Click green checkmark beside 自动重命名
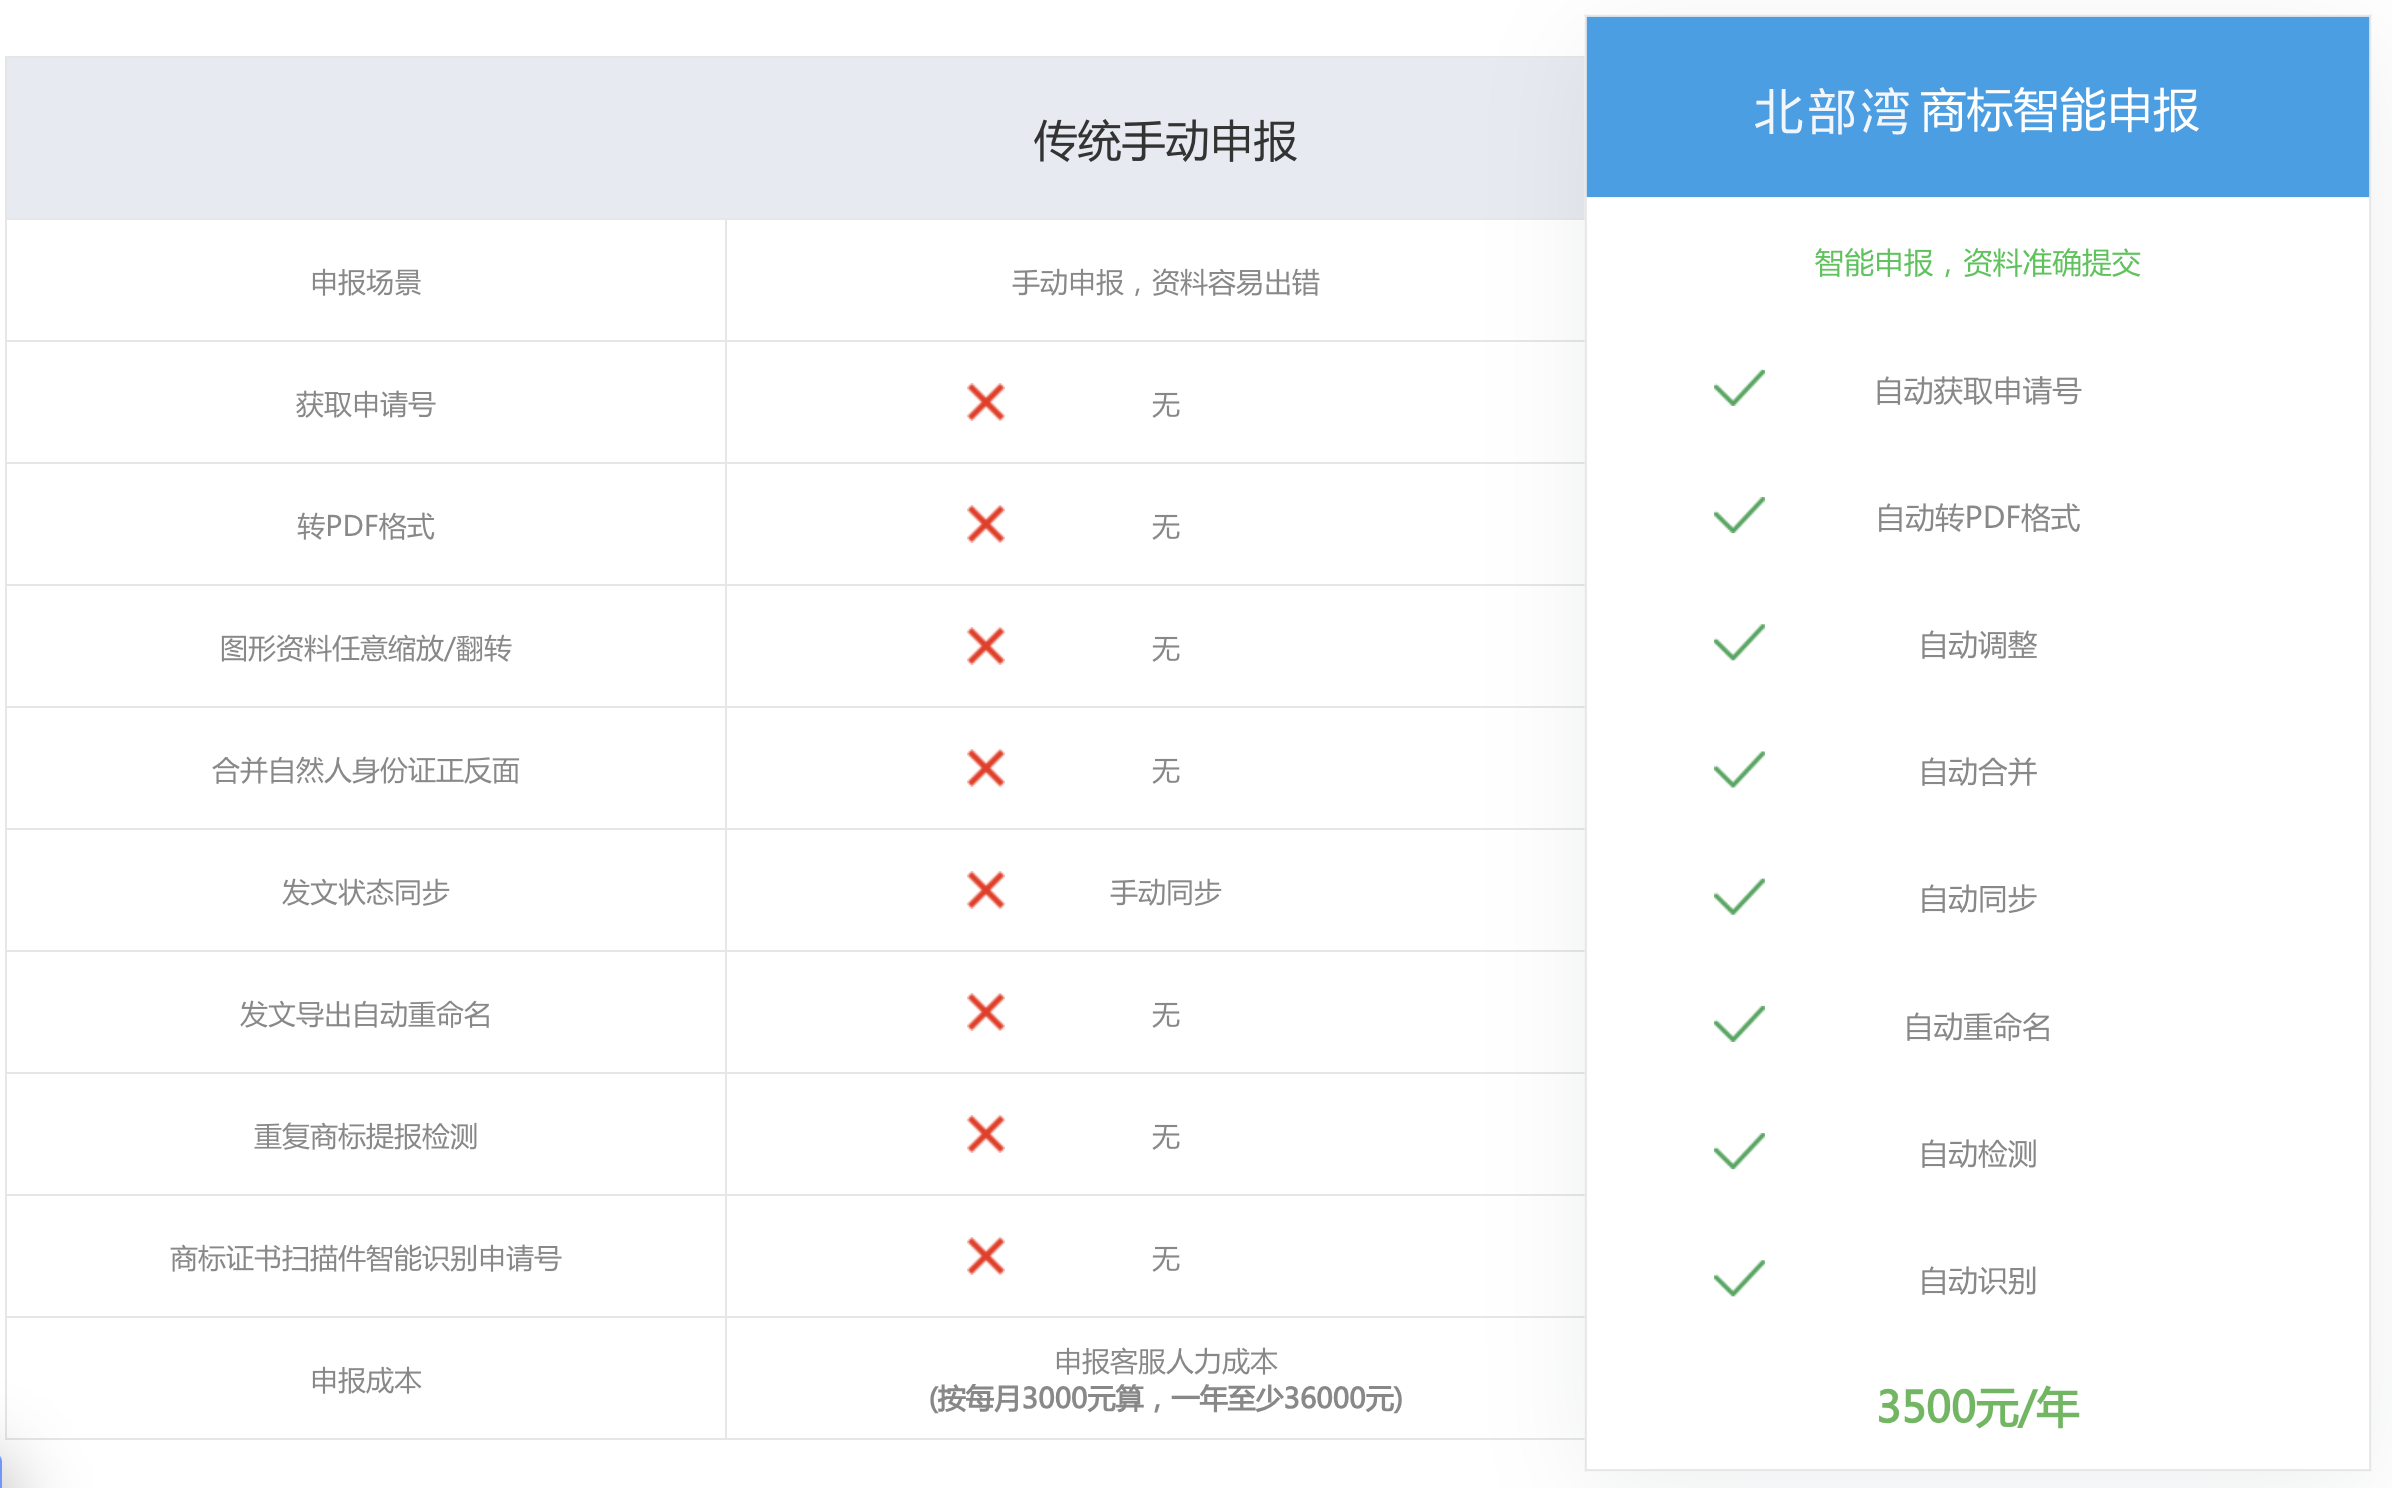The image size is (2392, 1488). [x=1739, y=1023]
